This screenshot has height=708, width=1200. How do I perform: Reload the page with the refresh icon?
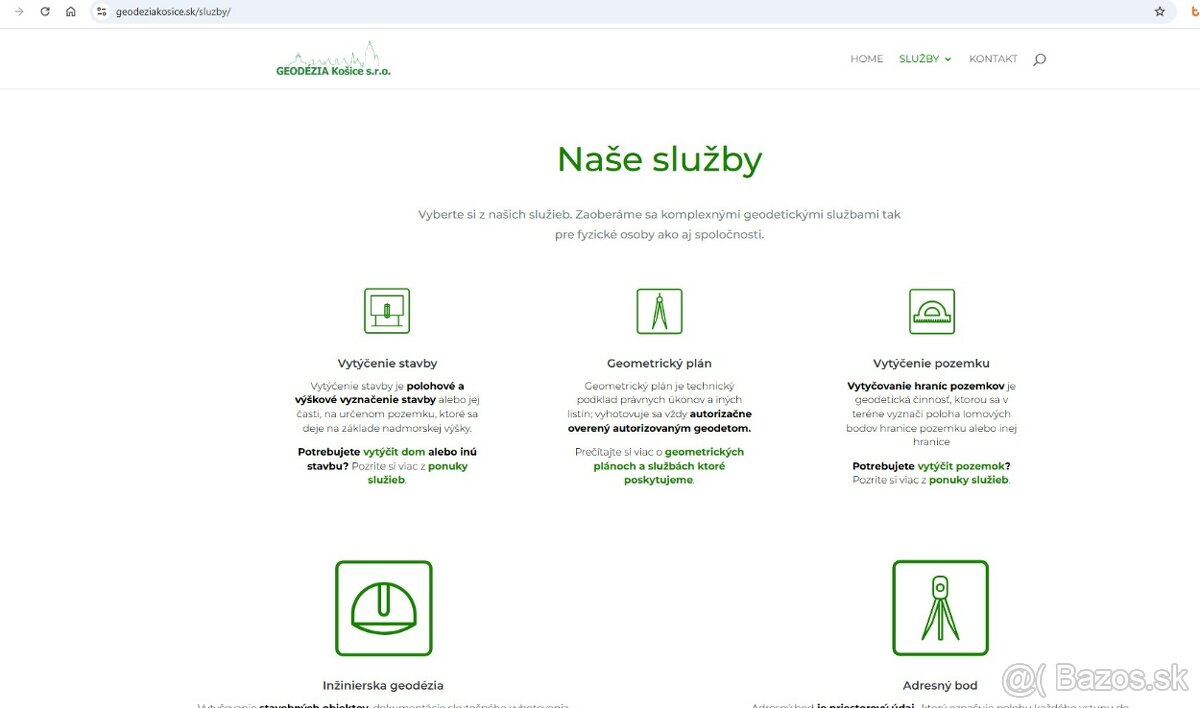point(45,11)
